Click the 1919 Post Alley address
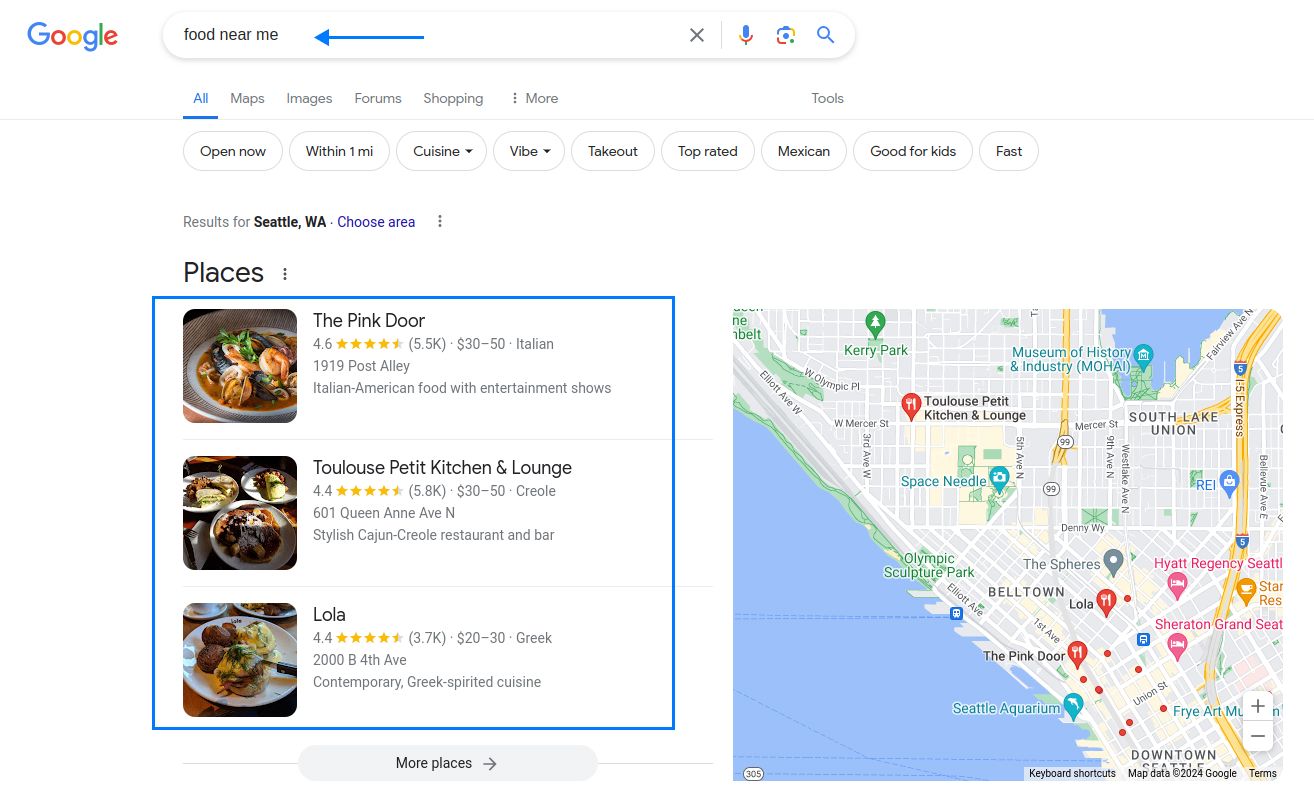 [x=362, y=366]
